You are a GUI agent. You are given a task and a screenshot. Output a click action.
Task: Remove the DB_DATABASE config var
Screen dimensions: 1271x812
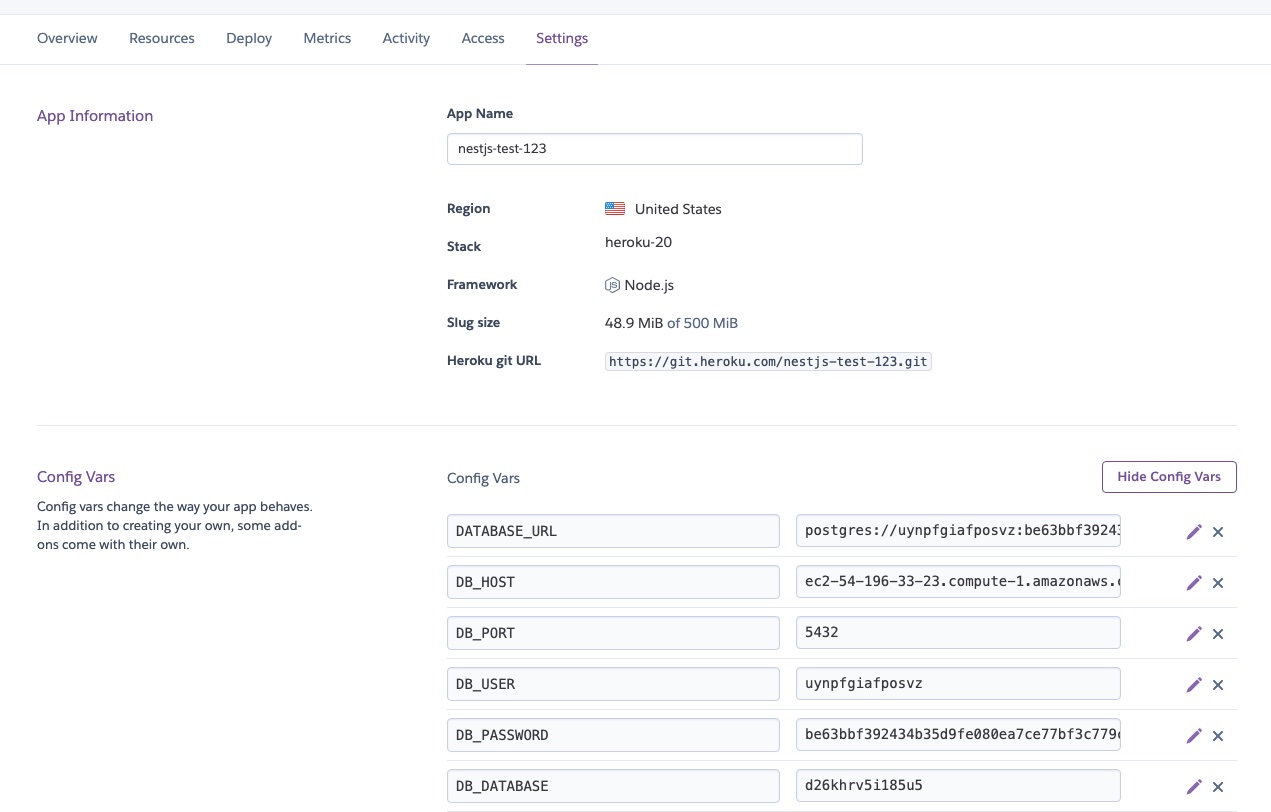click(1218, 787)
